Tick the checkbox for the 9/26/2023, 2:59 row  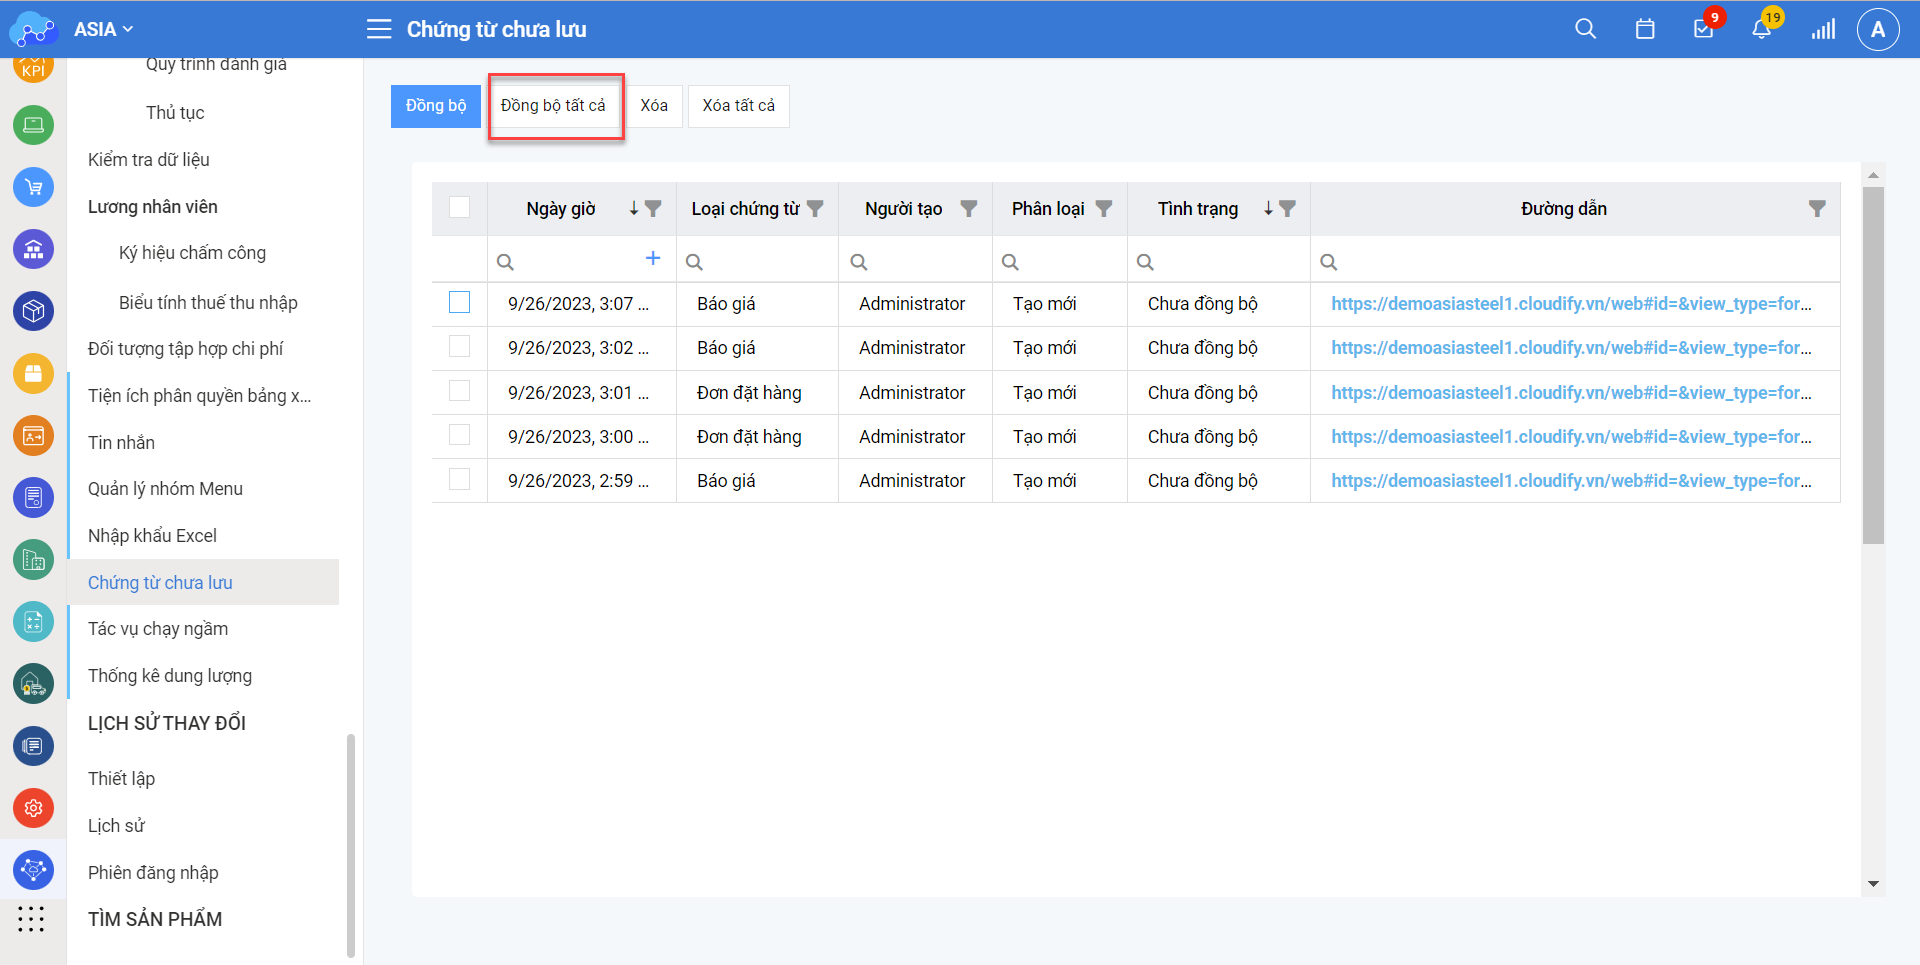click(x=460, y=479)
